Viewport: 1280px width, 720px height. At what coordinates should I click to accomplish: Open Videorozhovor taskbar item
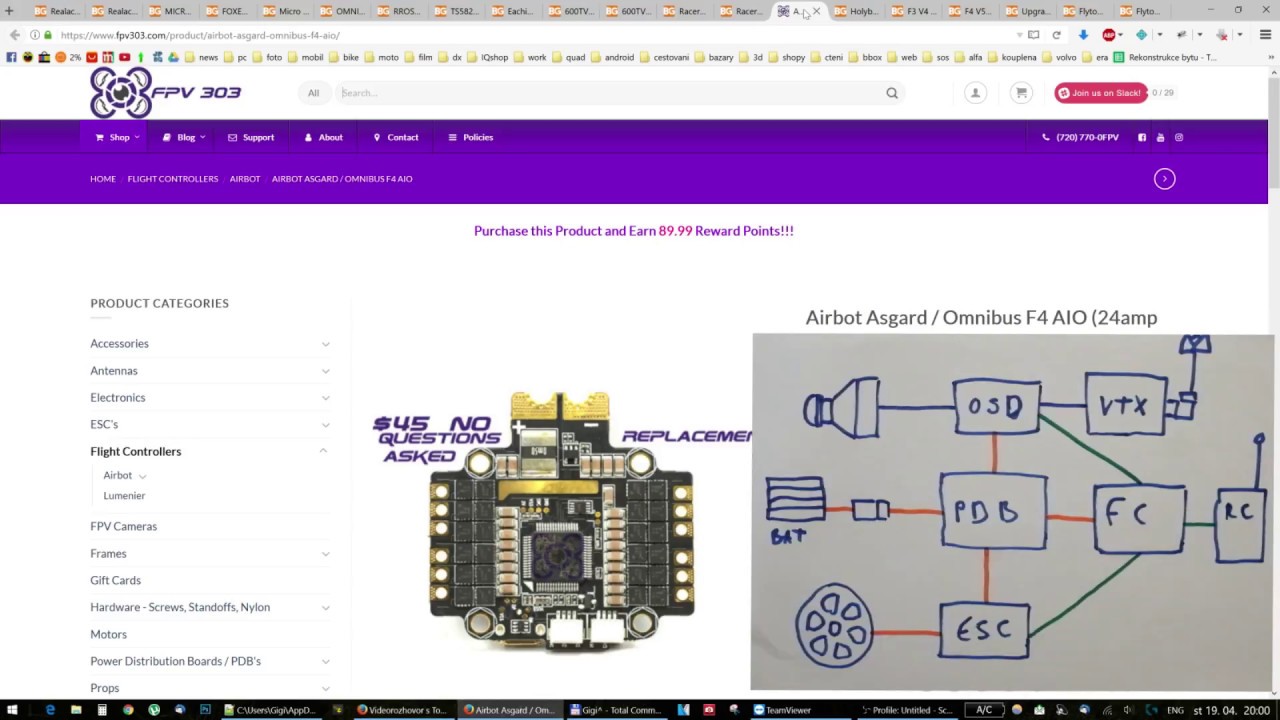coord(402,710)
